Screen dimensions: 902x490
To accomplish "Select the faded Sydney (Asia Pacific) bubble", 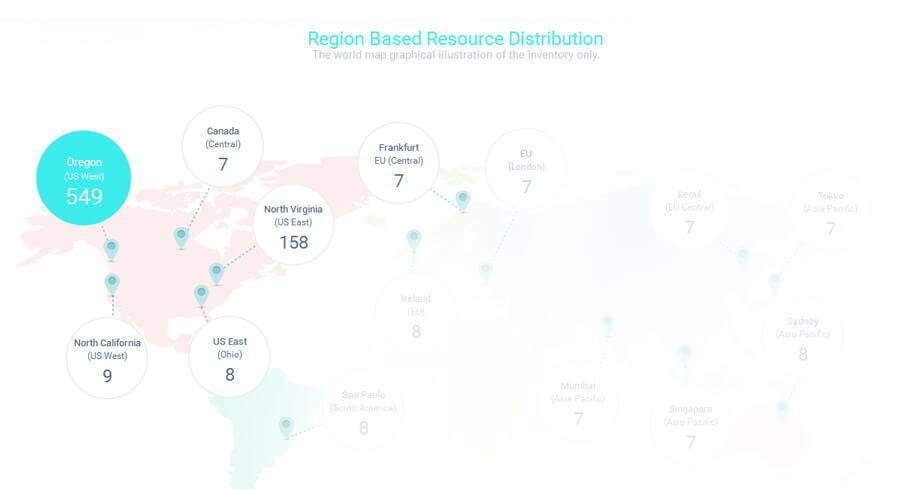I will (802, 336).
